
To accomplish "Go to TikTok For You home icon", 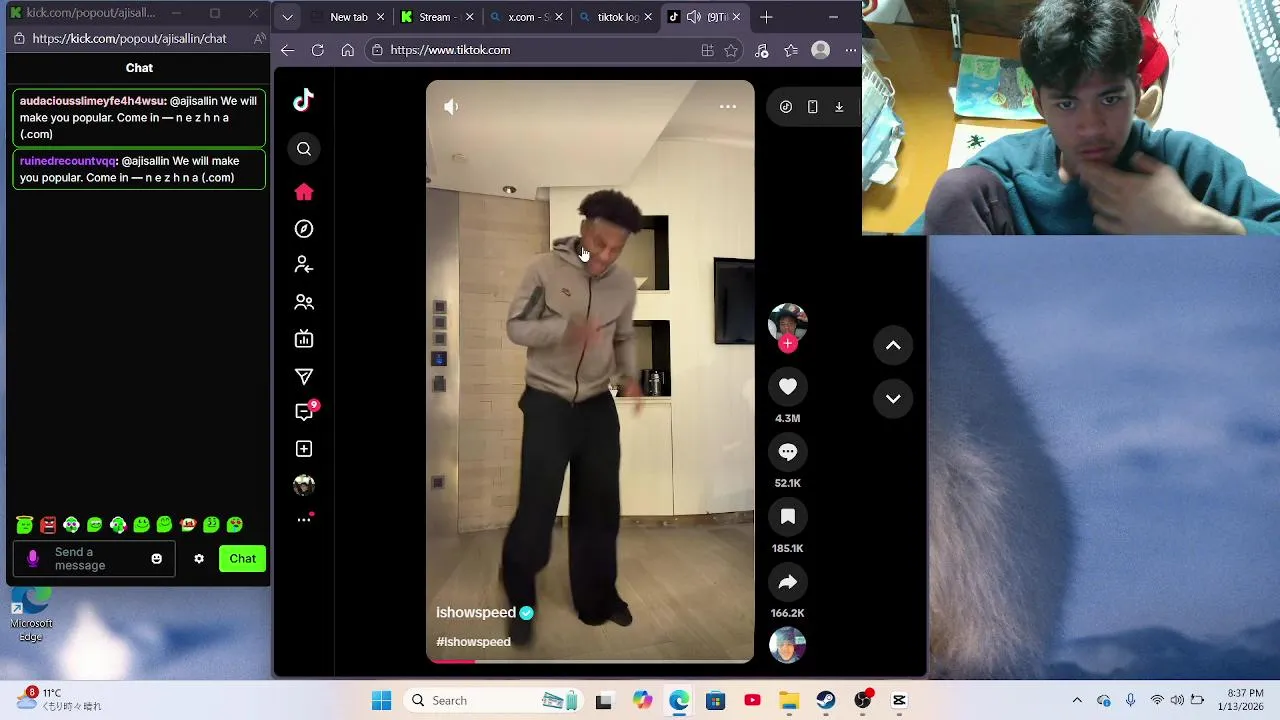I will [x=304, y=191].
